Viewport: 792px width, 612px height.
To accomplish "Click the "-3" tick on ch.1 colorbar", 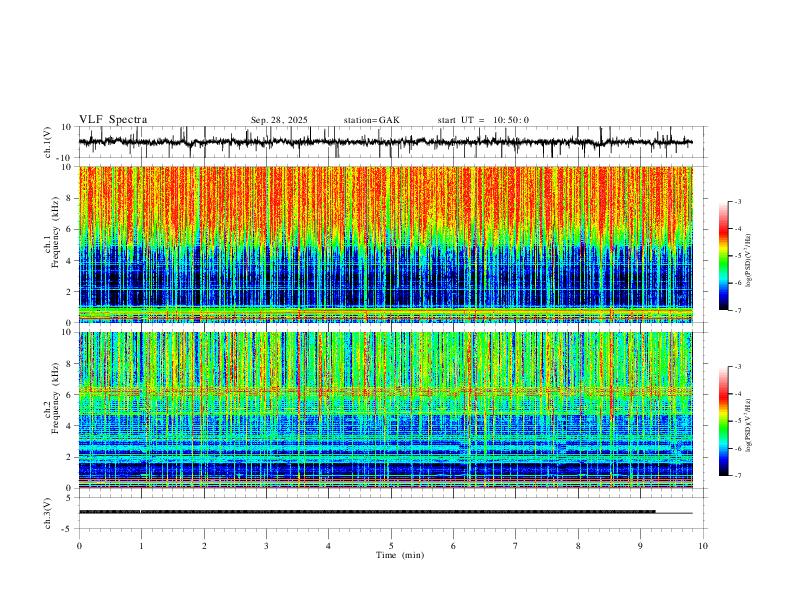I will pyautogui.click(x=737, y=201).
